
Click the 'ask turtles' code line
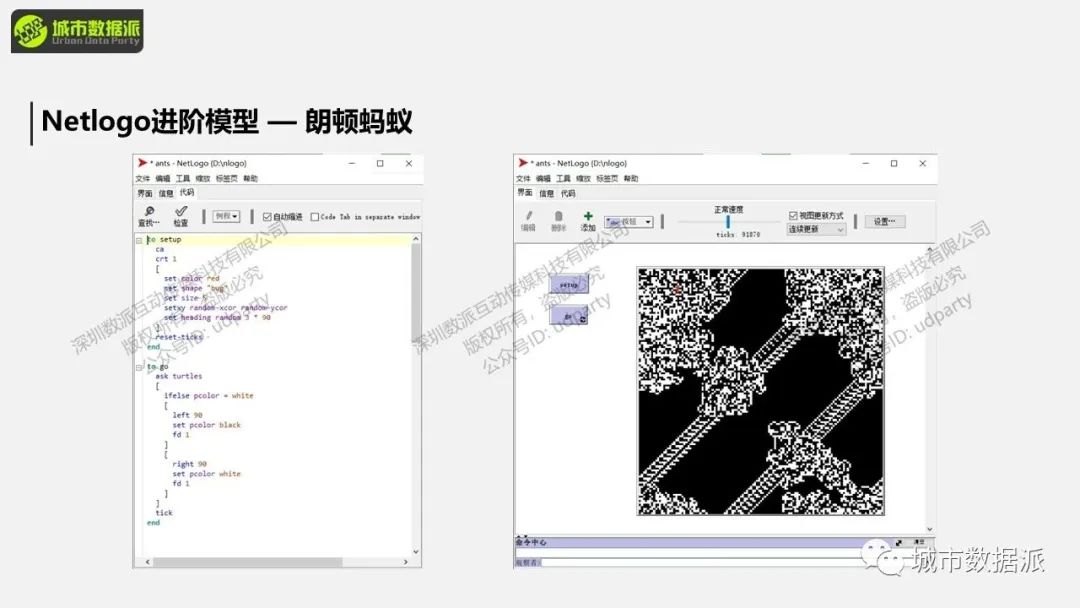pos(179,377)
